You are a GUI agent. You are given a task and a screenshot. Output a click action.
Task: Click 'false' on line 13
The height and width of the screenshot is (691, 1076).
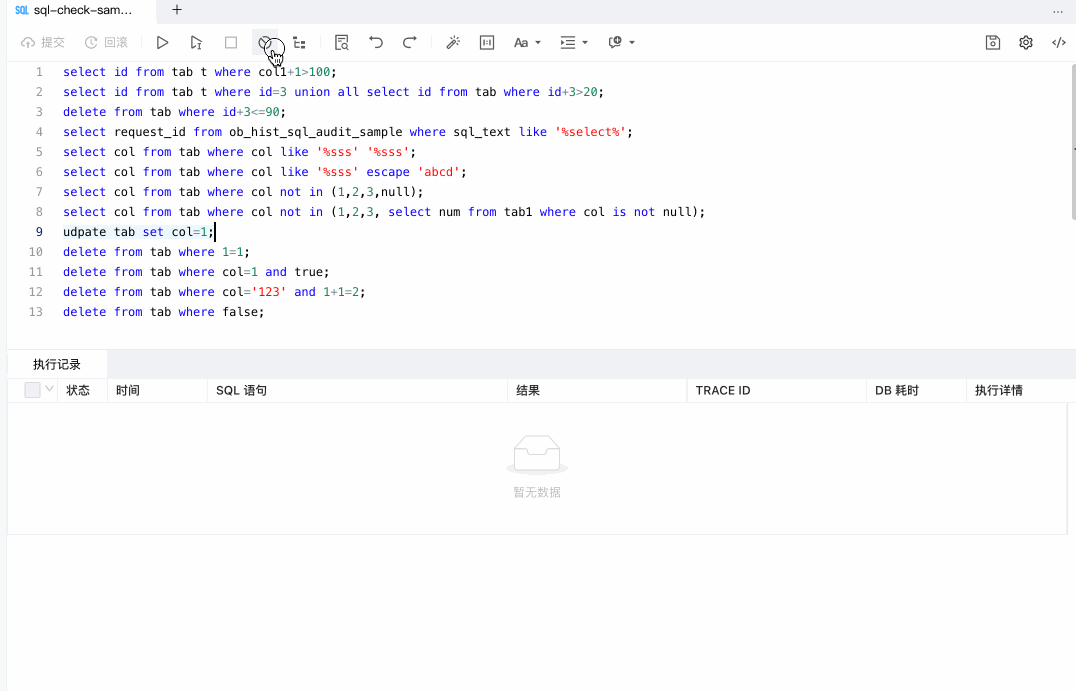coord(239,312)
